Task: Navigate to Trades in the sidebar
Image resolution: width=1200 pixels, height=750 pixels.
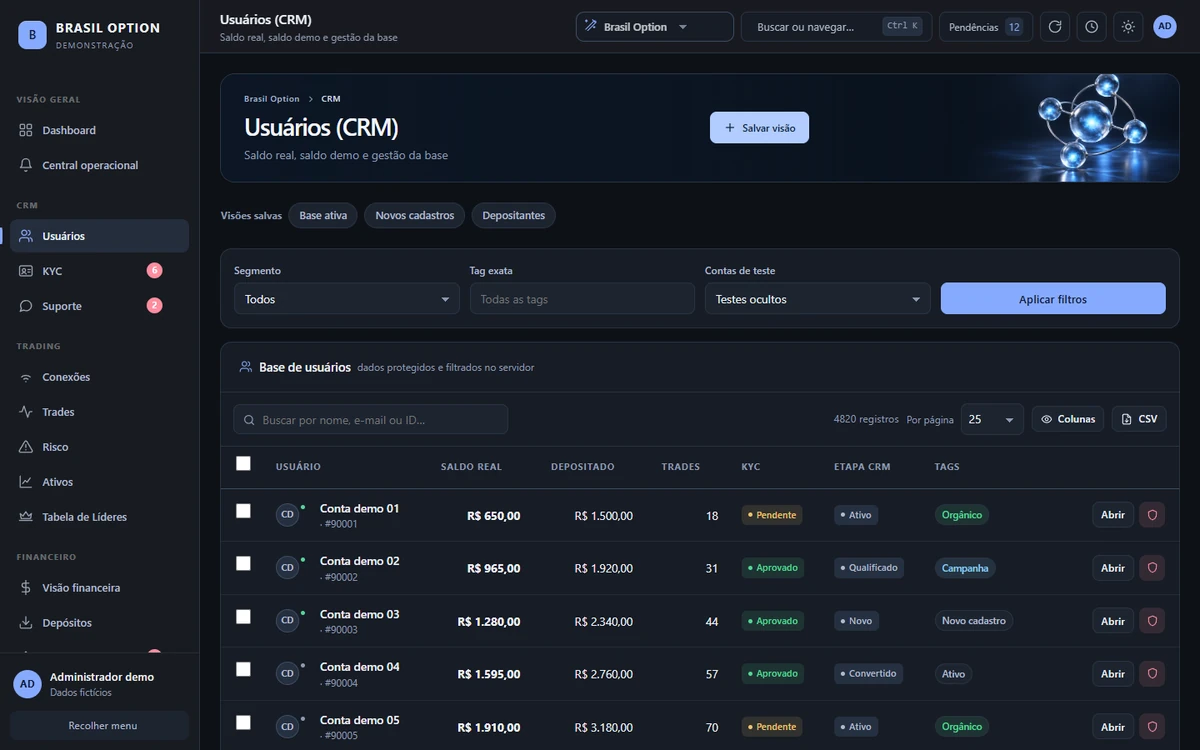Action: coord(99,412)
